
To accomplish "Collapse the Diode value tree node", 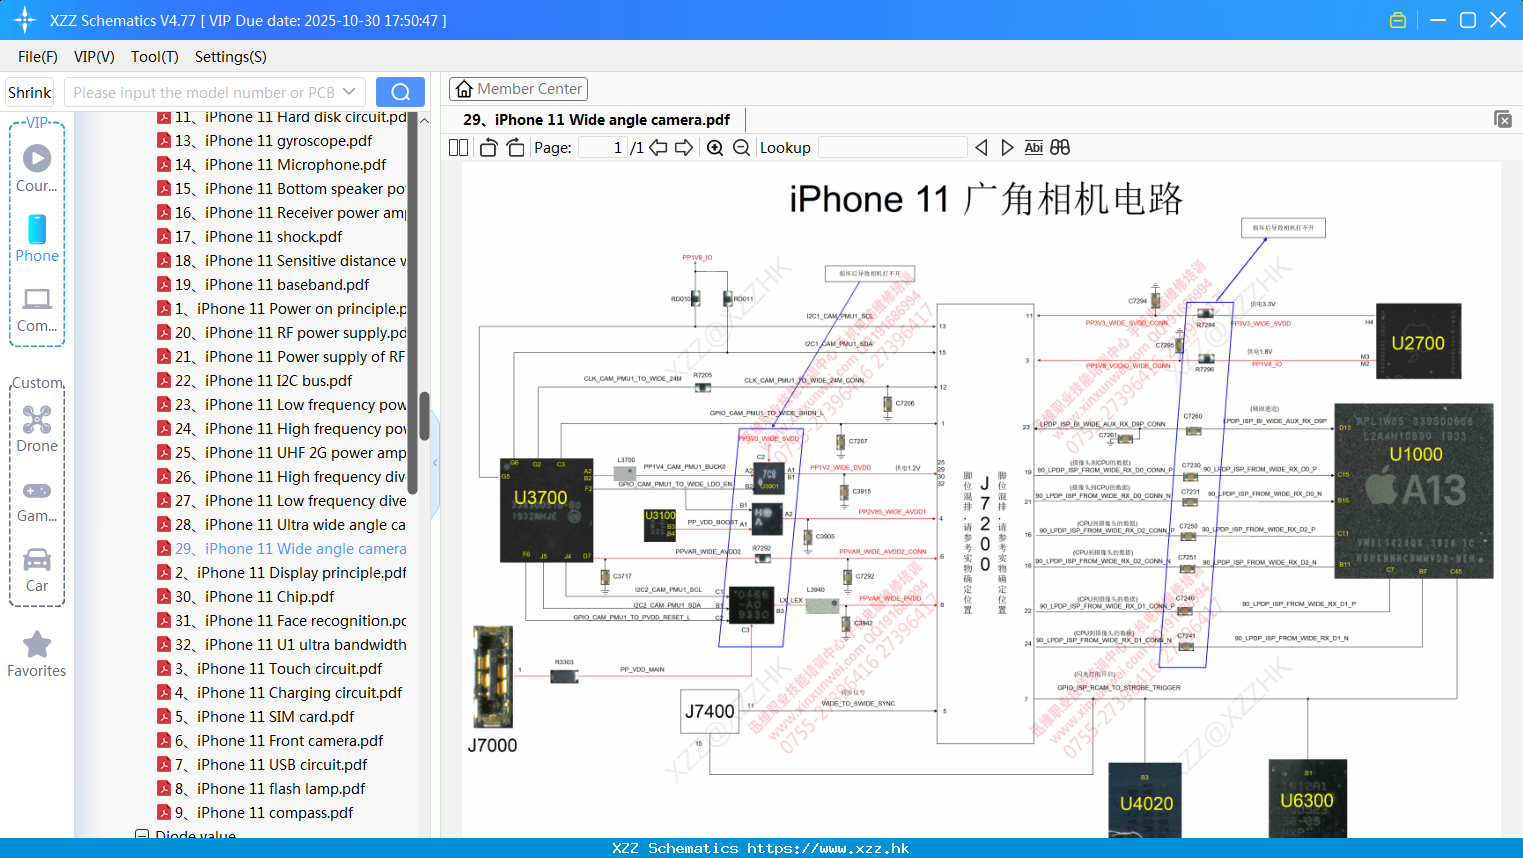I will [142, 835].
